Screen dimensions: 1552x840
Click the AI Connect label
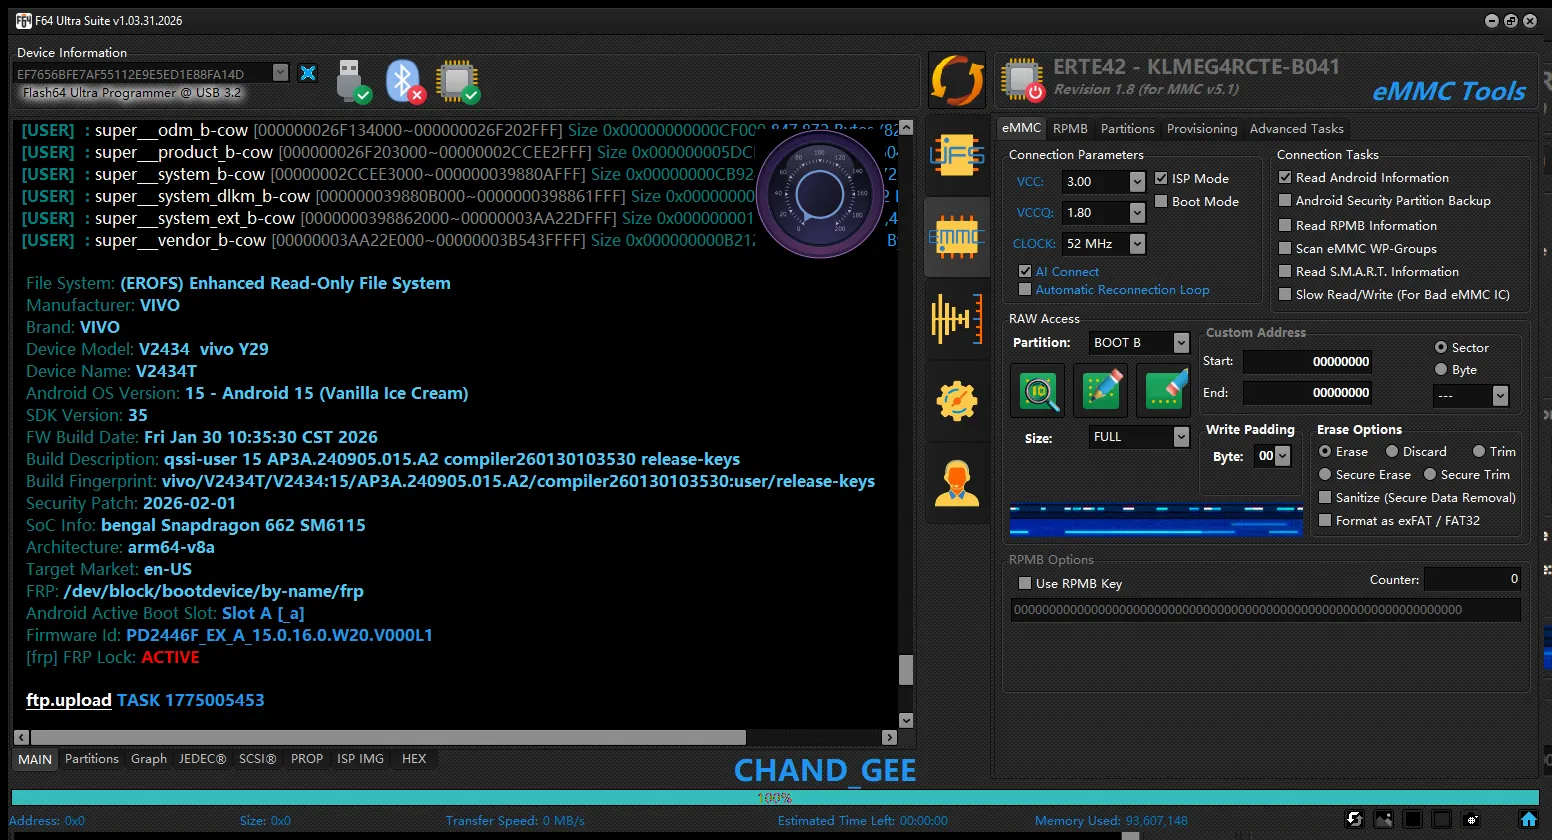1067,271
